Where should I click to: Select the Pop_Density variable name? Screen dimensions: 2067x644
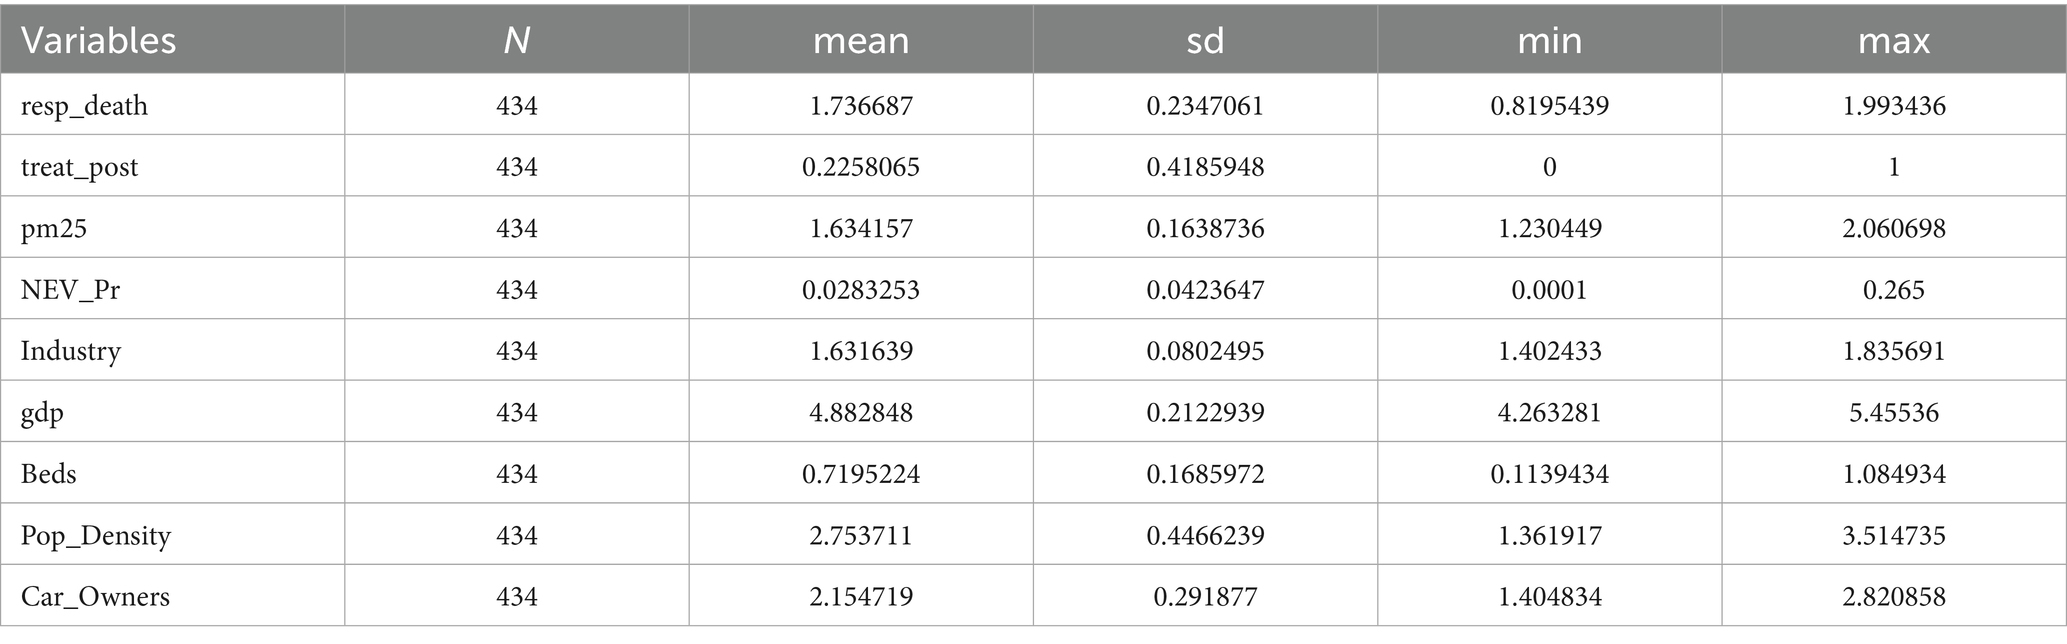tap(95, 535)
